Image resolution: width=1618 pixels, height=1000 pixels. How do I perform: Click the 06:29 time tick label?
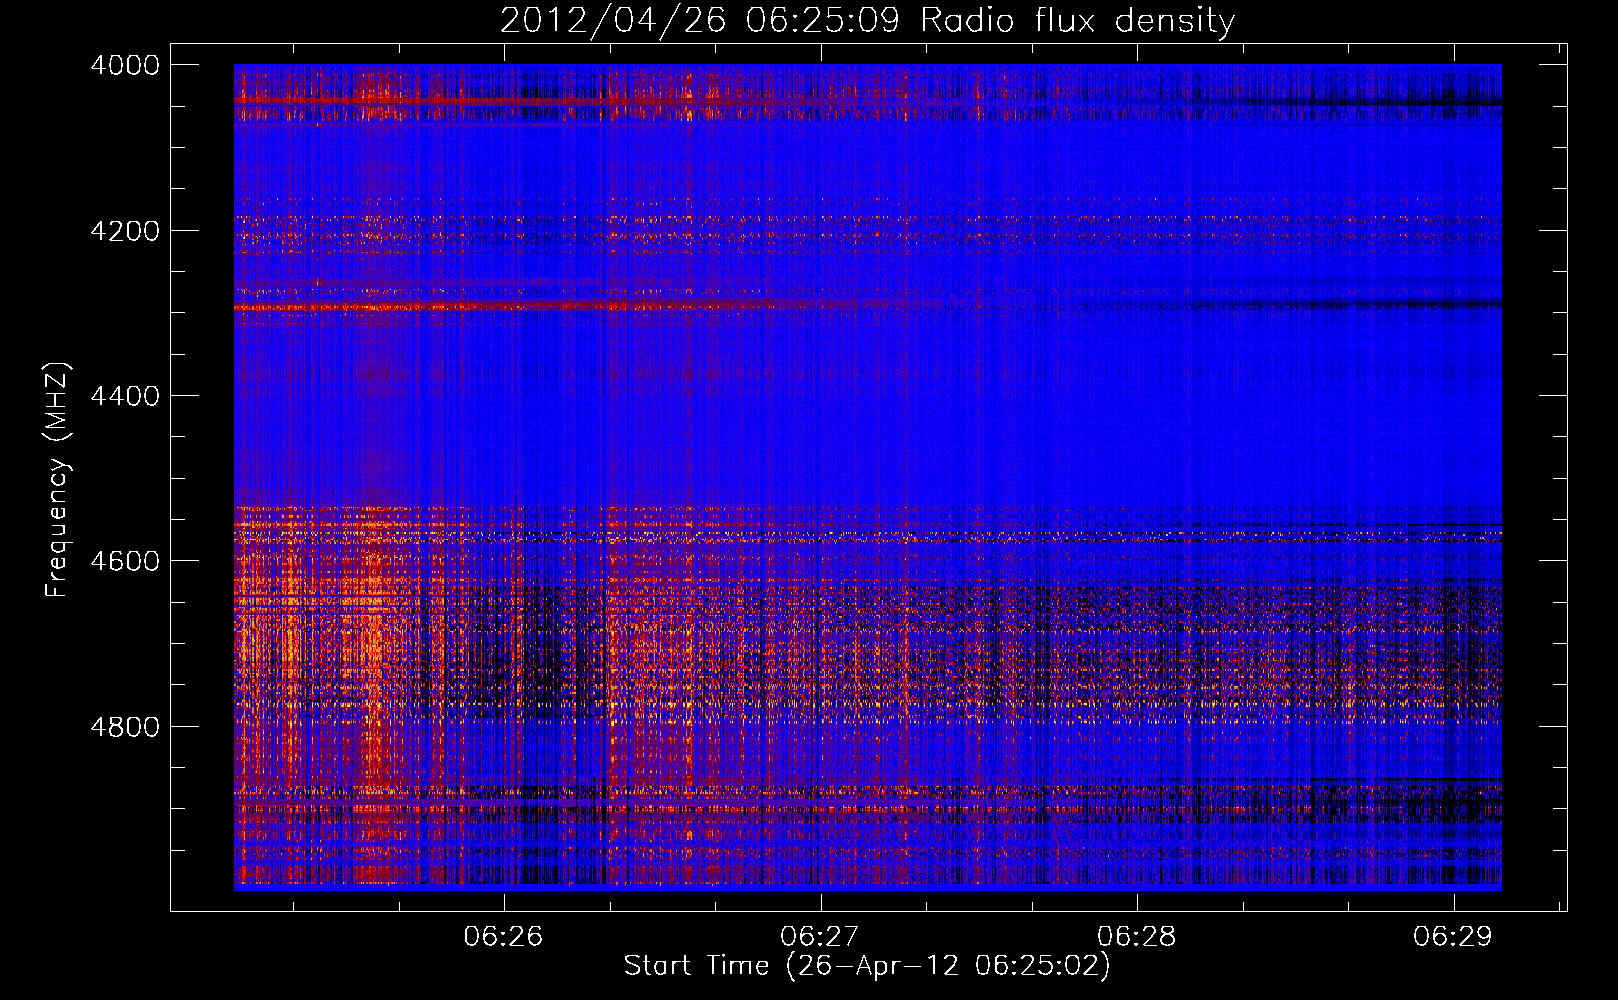click(x=1453, y=936)
